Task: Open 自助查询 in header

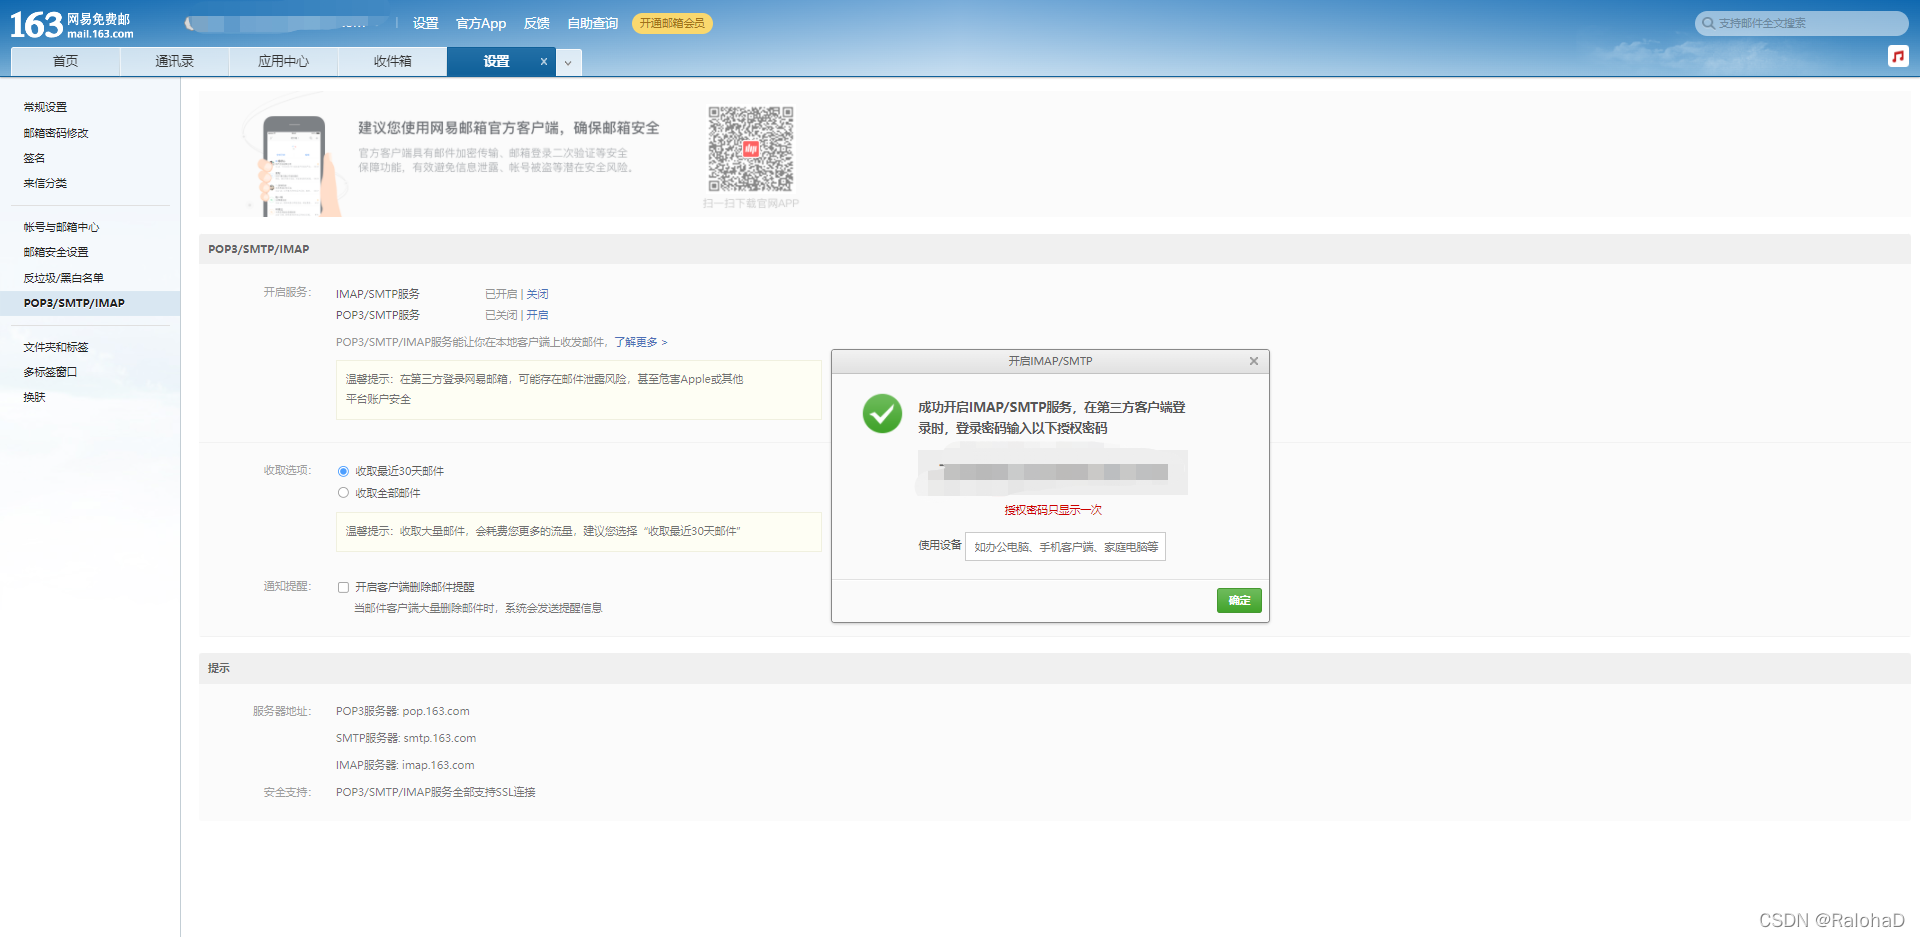Action: pyautogui.click(x=593, y=23)
